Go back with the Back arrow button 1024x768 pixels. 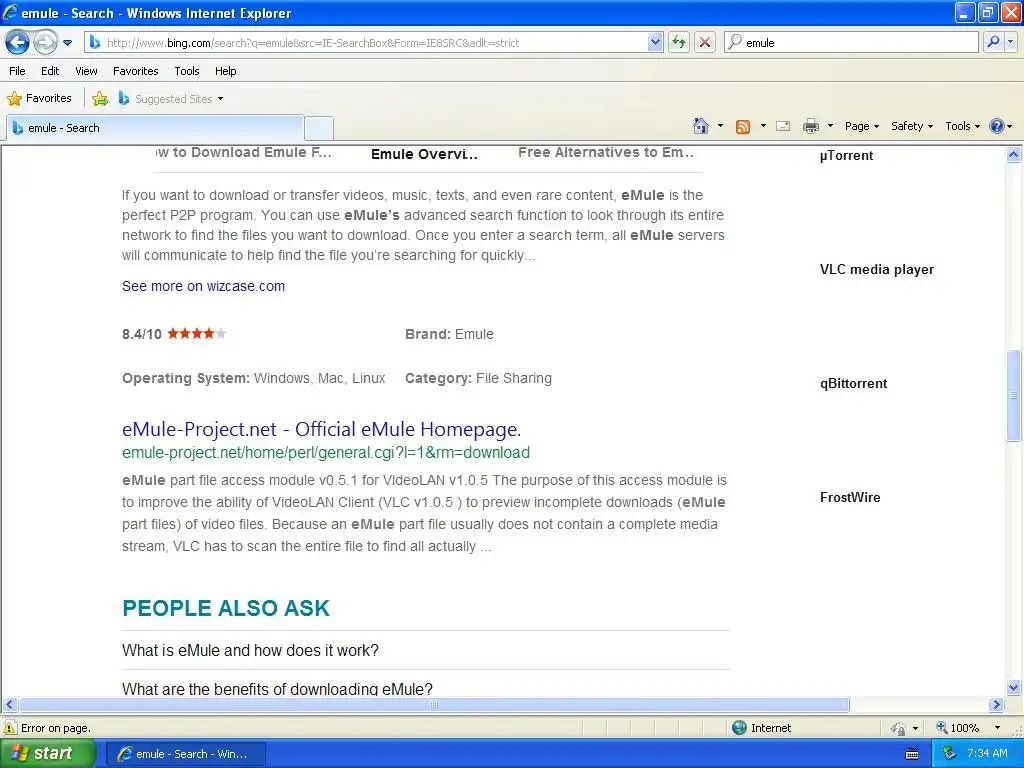pos(17,43)
